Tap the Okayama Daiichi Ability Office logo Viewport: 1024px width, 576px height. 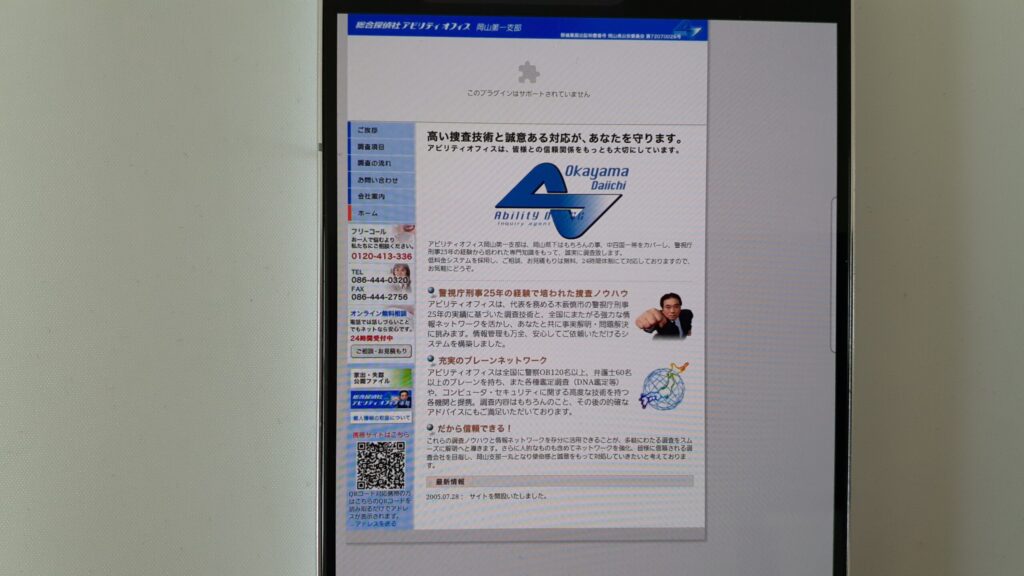coord(560,200)
